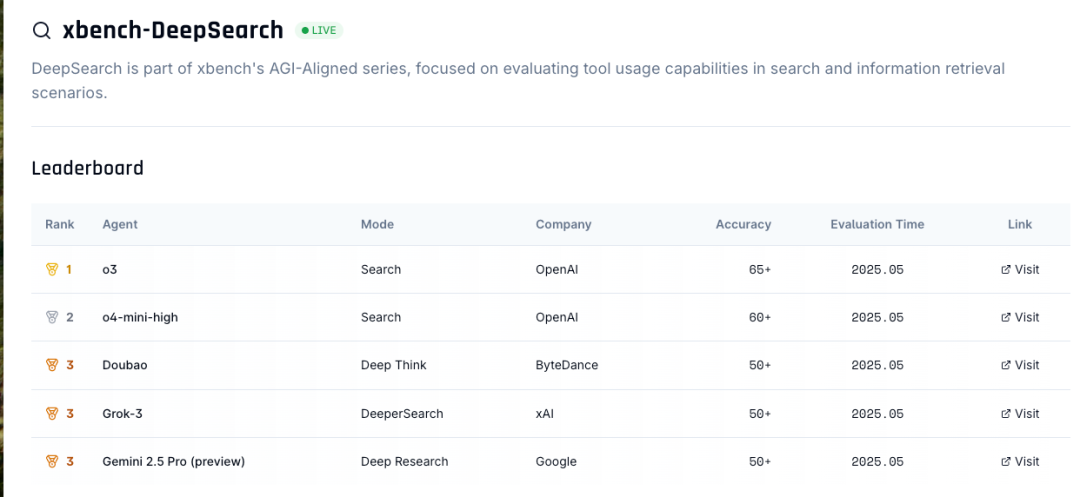Click the search magnifier icon beside xbench-DeepSearch
The height and width of the screenshot is (497, 1080).
(42, 31)
